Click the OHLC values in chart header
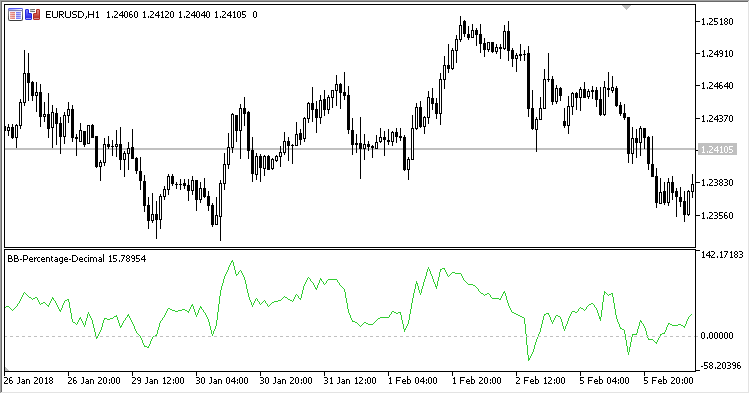Image resolution: width=750 pixels, height=394 pixels. point(176,15)
